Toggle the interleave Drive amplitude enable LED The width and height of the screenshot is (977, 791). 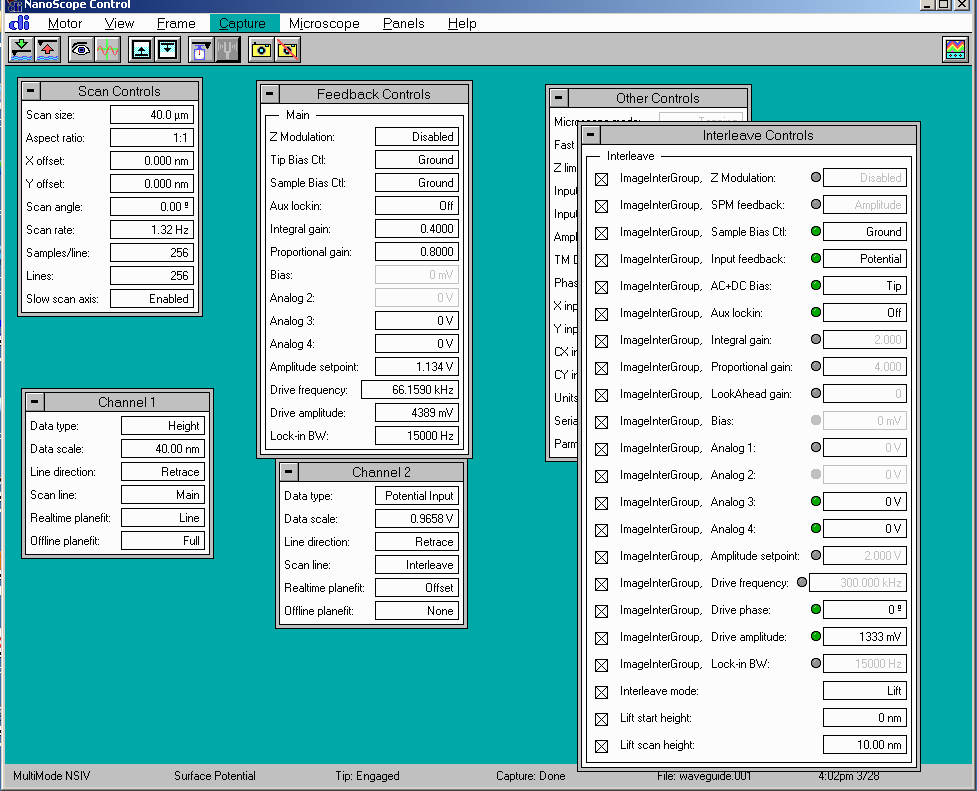816,636
